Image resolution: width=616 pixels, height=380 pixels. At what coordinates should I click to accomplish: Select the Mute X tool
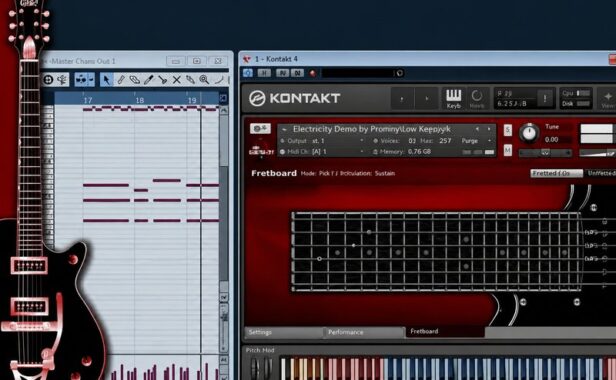click(x=177, y=80)
